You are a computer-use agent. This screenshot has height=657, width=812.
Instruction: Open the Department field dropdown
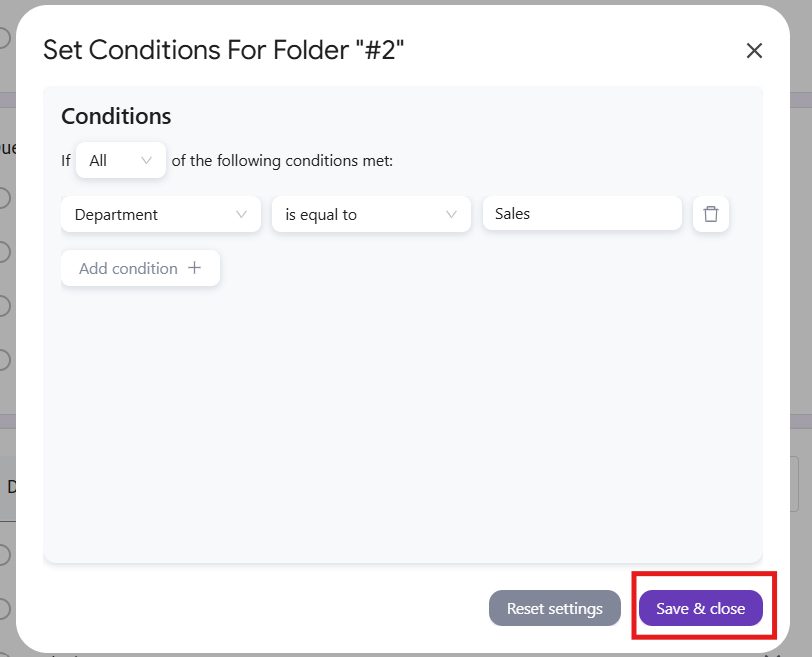click(x=160, y=214)
